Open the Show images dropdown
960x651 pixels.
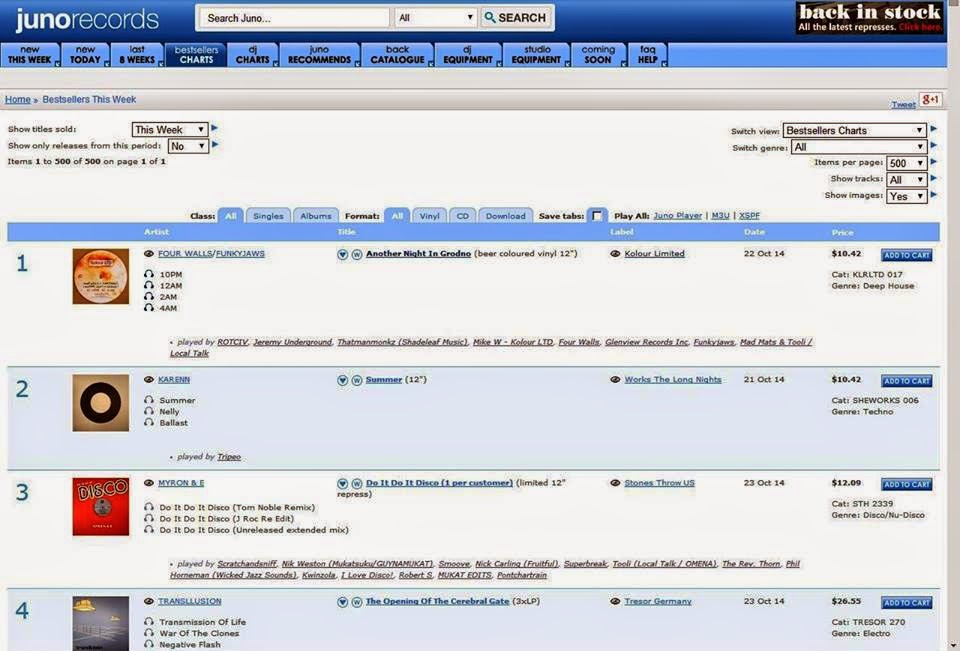pyautogui.click(x=906, y=196)
